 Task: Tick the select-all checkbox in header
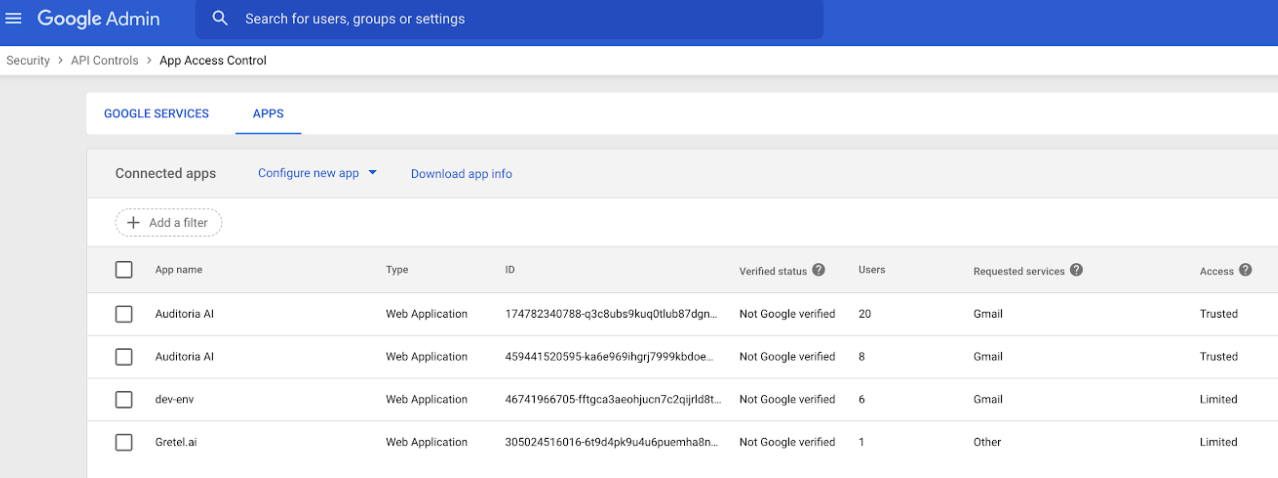point(124,270)
